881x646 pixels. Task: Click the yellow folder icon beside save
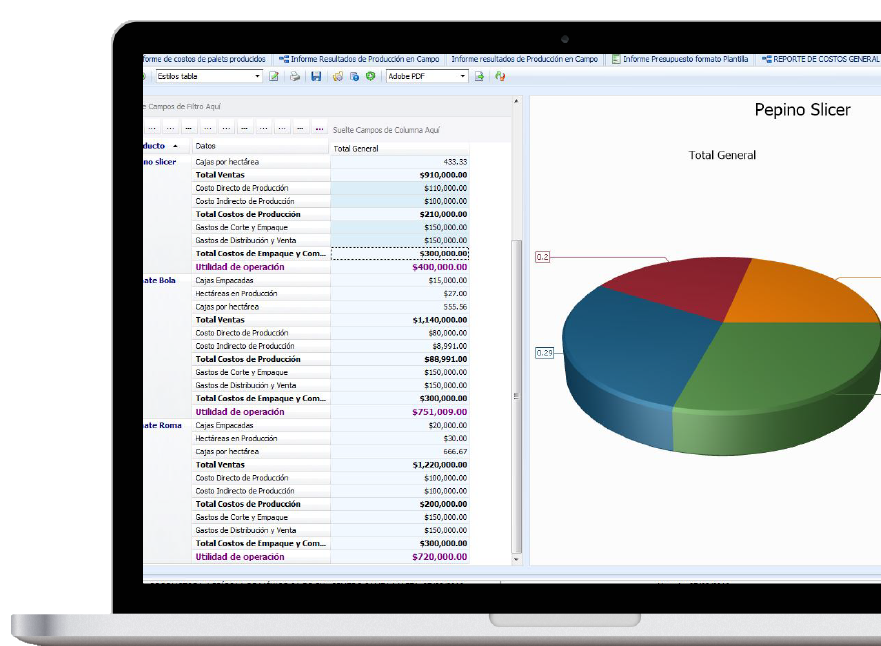(338, 76)
